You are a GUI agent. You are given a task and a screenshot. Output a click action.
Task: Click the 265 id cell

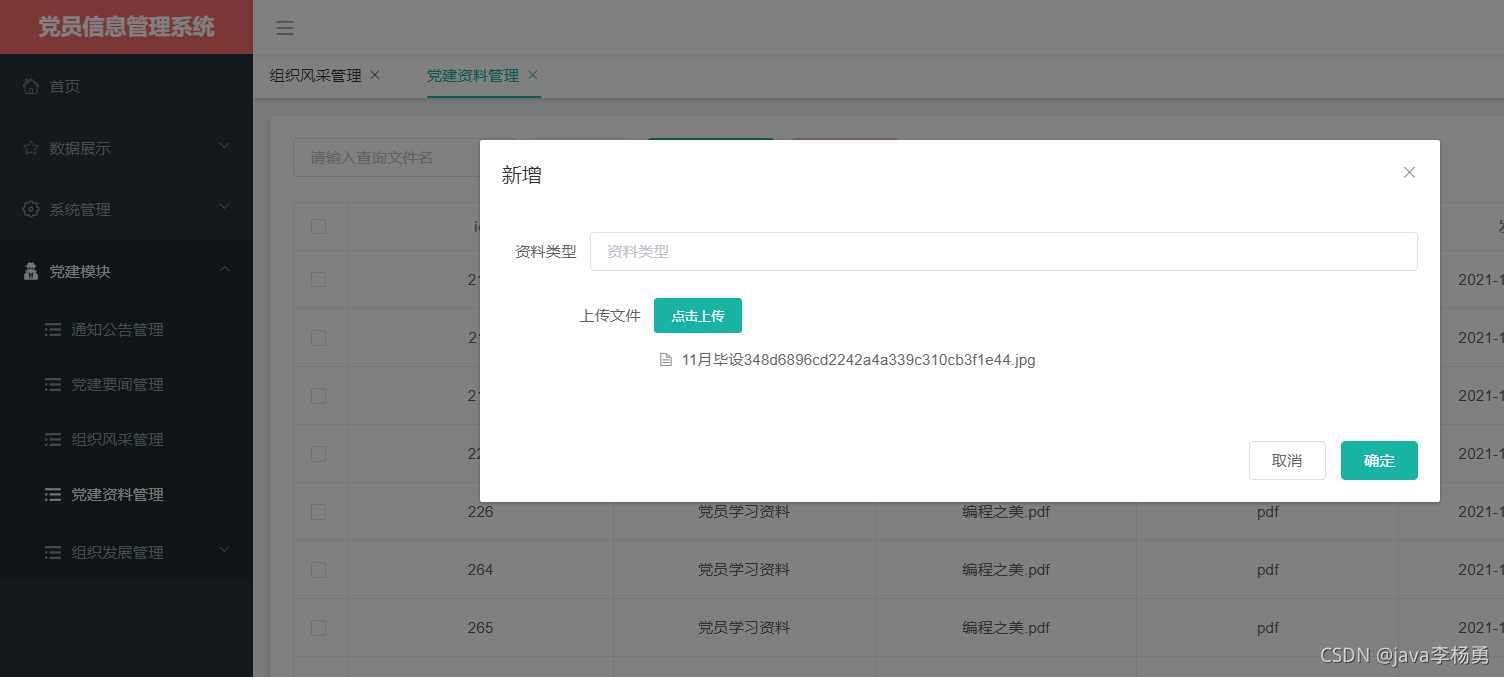[x=480, y=628]
